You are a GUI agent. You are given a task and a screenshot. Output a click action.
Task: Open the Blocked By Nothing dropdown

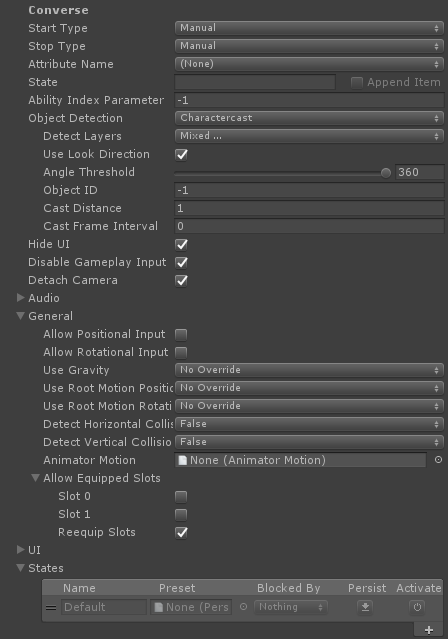tap(291, 607)
